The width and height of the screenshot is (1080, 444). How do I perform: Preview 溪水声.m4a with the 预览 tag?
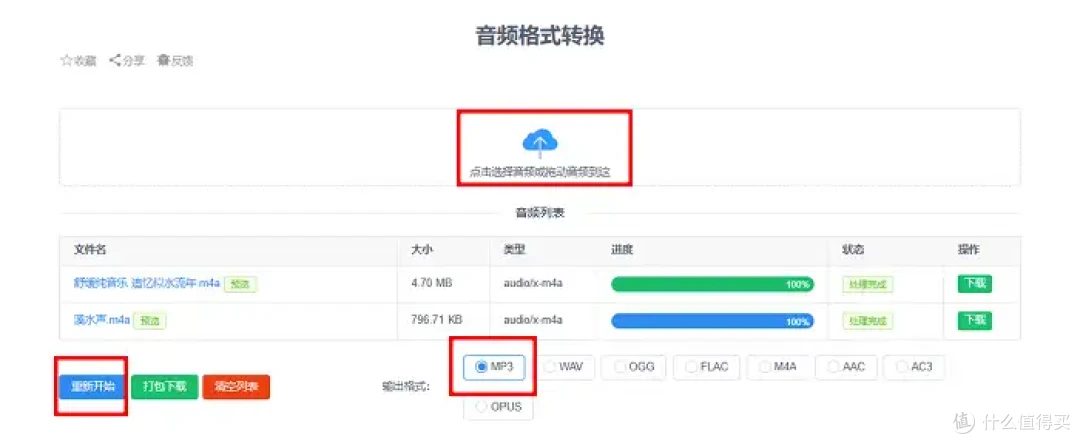point(150,320)
